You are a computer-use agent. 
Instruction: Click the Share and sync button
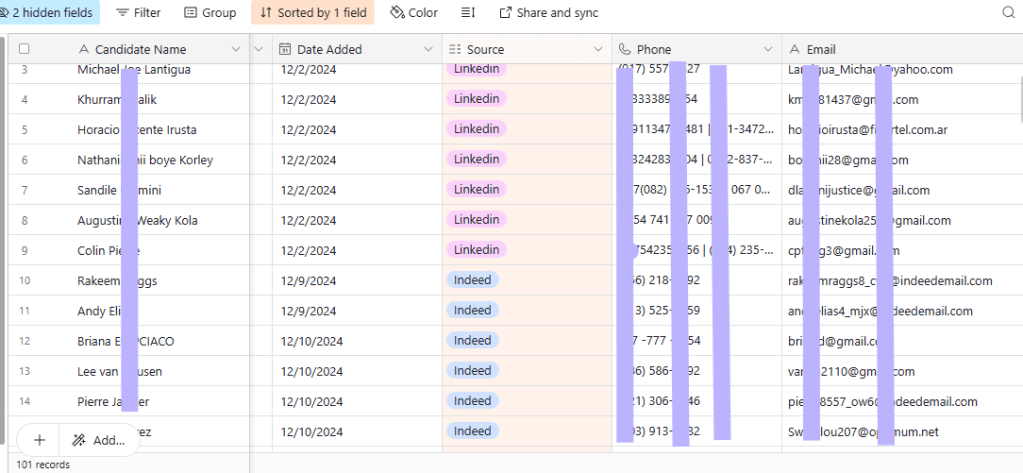coord(548,13)
